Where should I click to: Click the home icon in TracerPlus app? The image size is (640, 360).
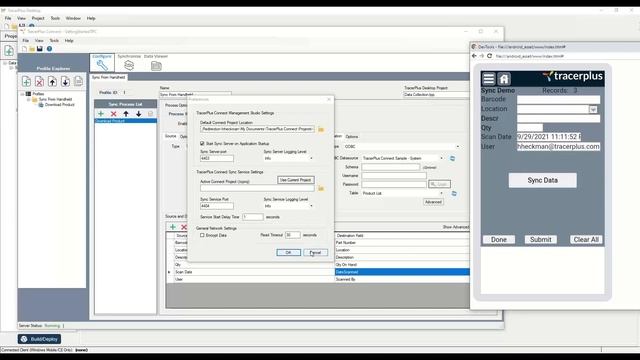(x=504, y=78)
